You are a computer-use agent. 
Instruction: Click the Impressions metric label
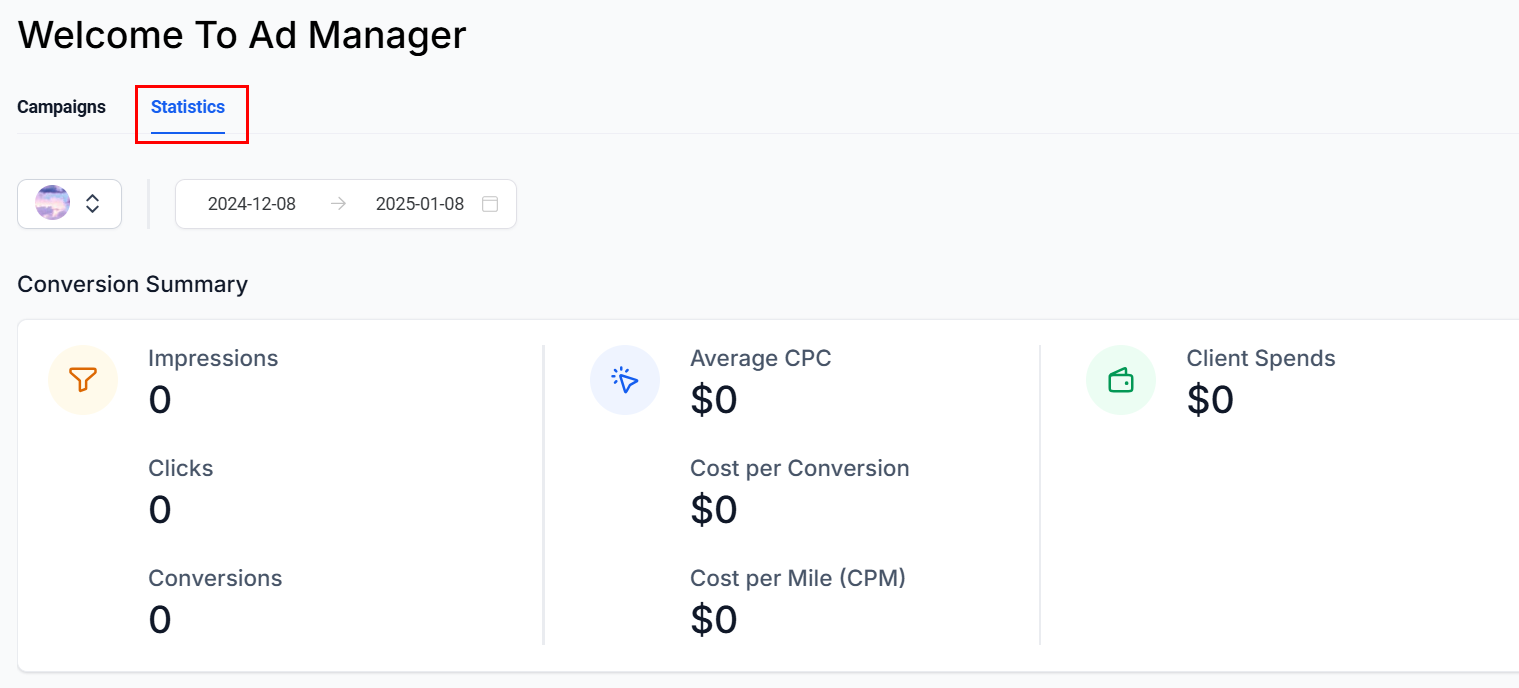pos(213,358)
